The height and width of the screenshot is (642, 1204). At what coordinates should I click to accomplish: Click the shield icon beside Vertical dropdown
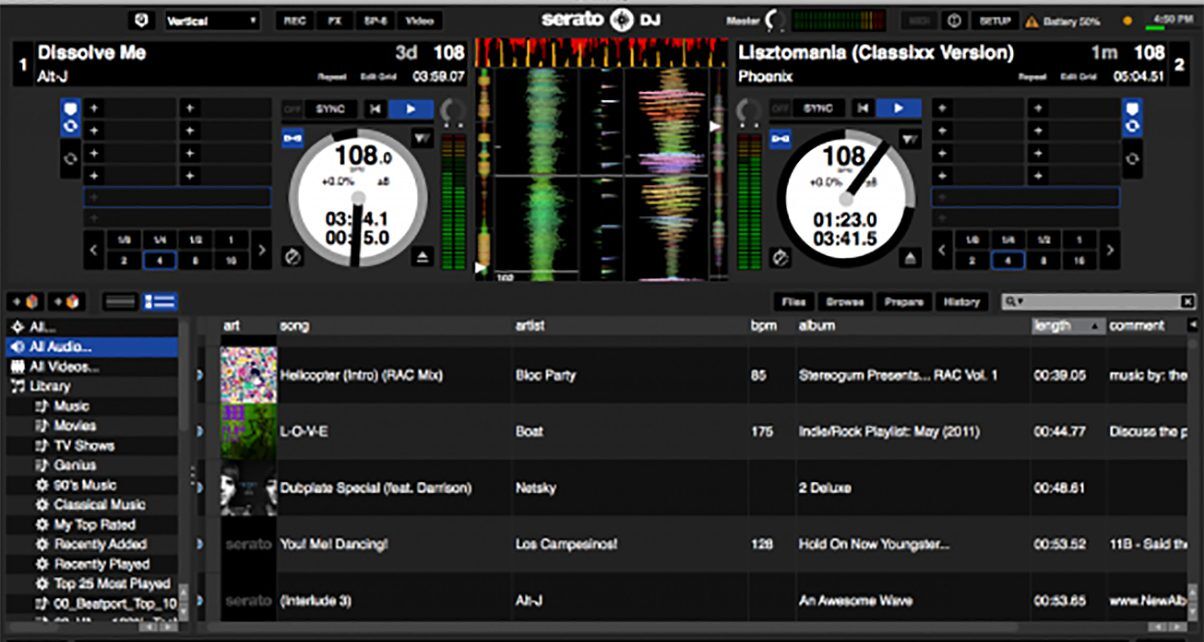[x=142, y=20]
